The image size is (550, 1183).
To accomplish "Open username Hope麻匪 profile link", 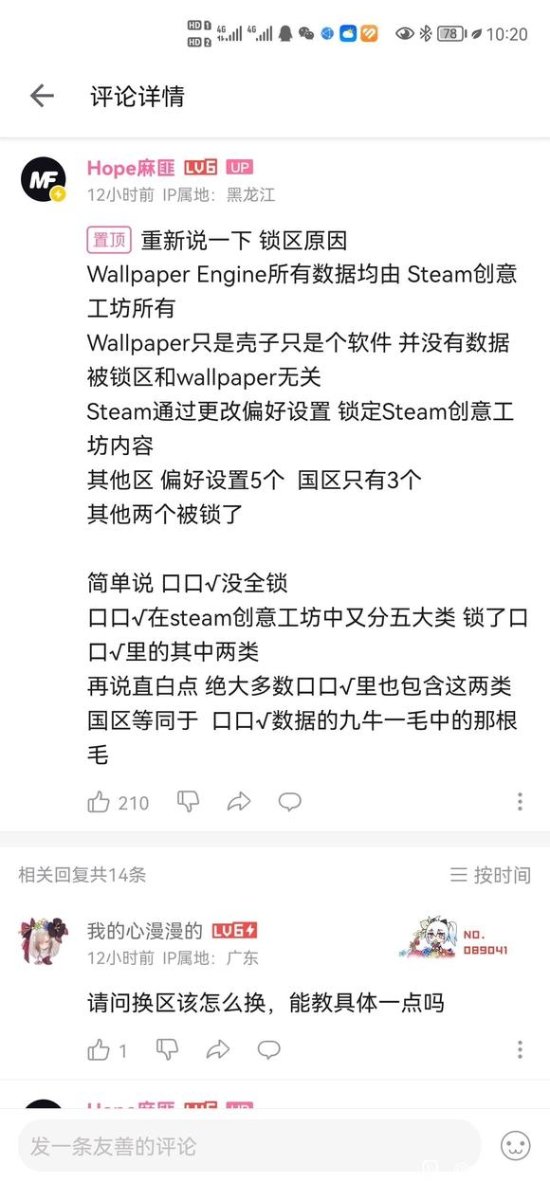I will 131,167.
